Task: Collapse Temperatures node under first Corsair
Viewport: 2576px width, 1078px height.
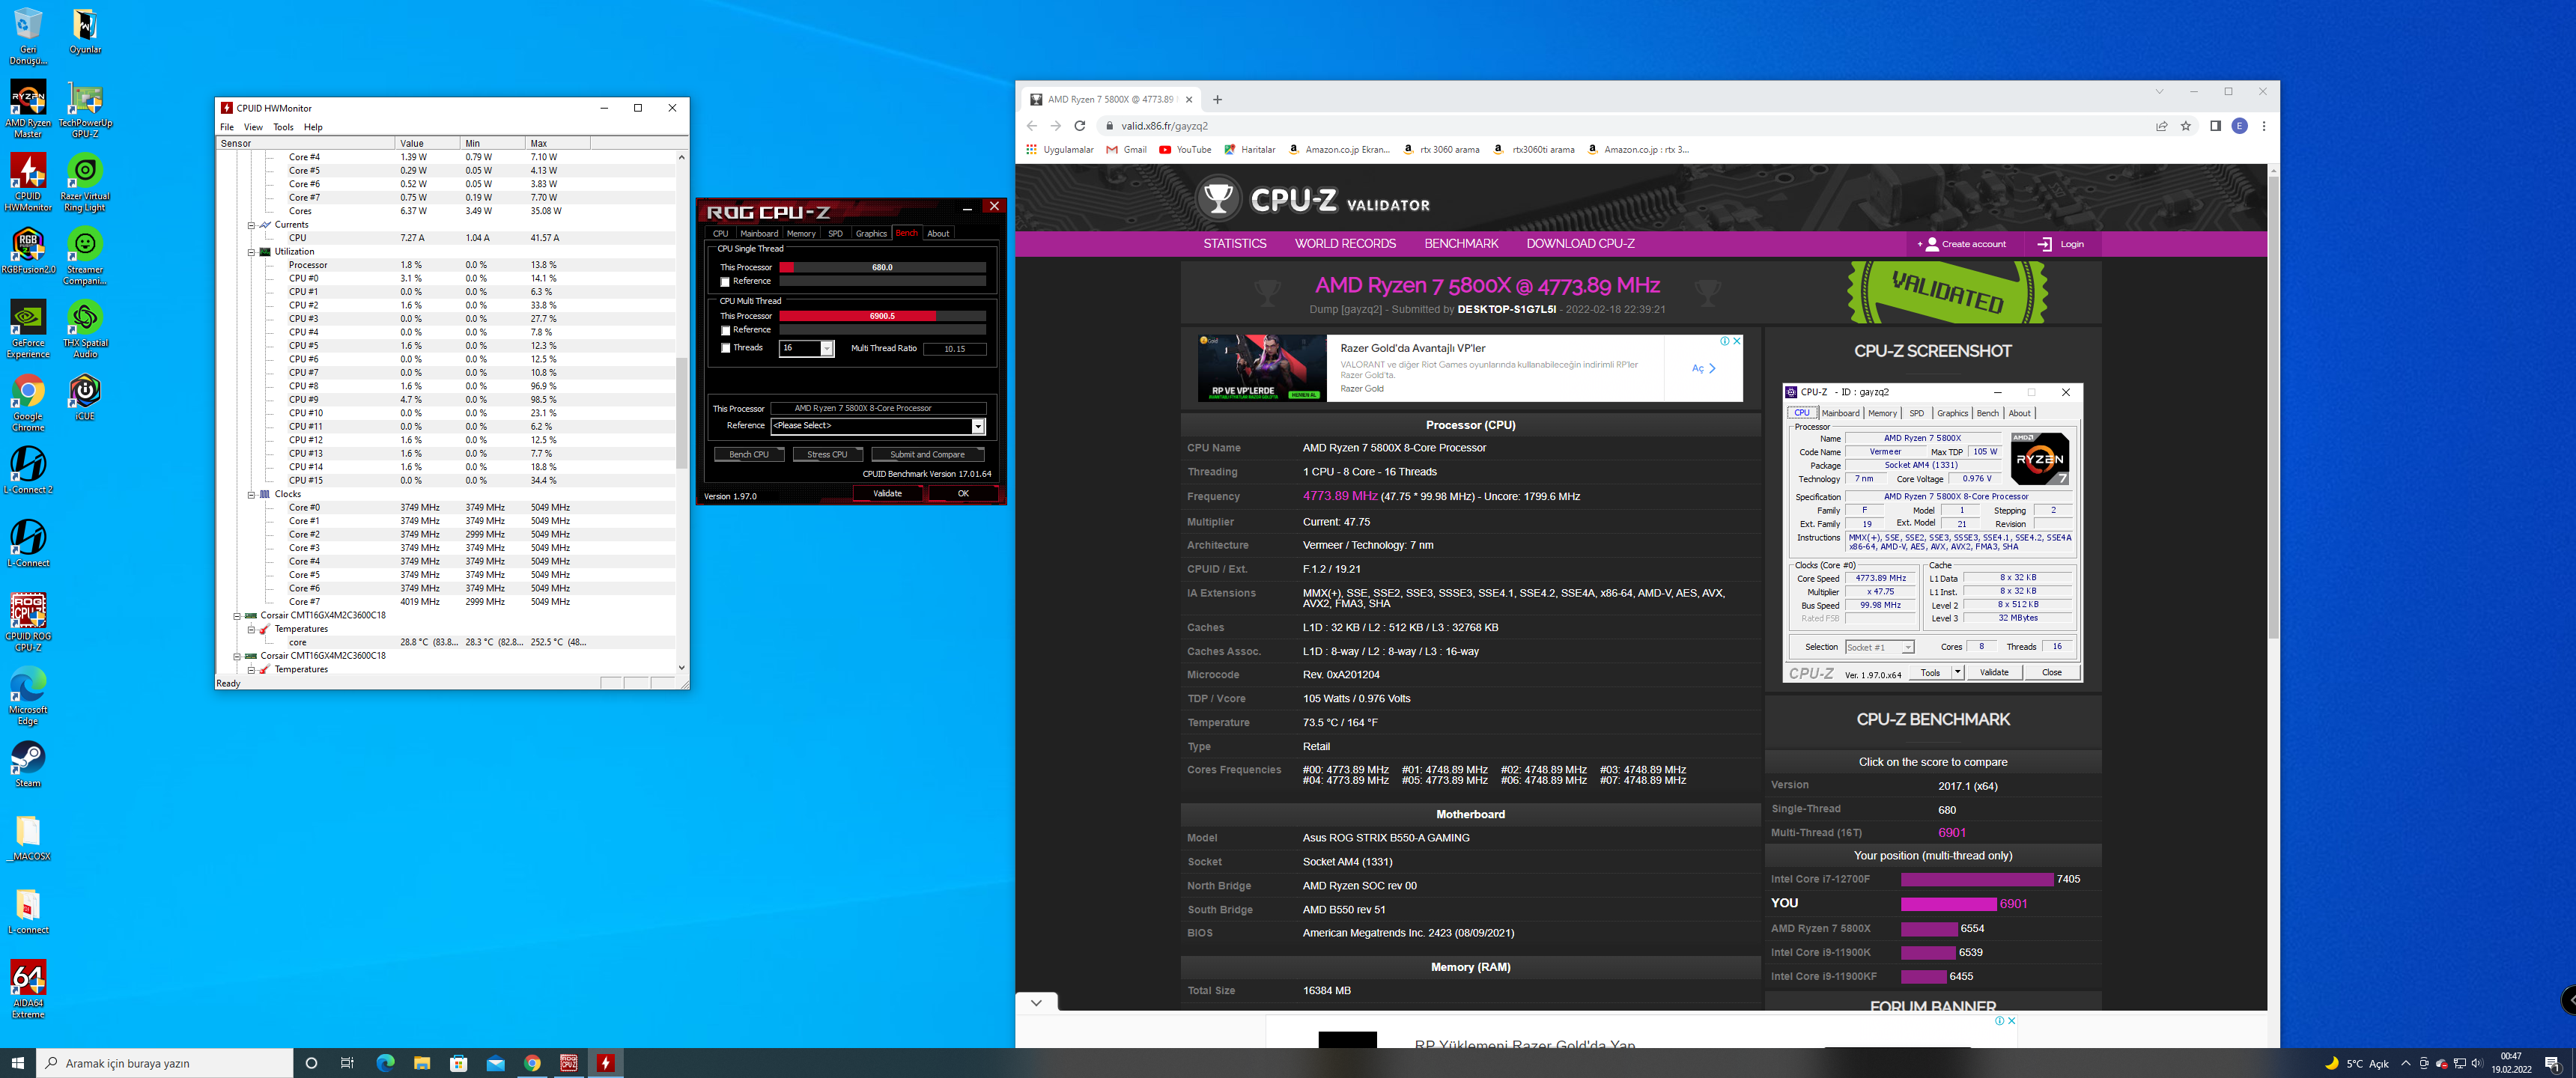Action: (x=252, y=629)
